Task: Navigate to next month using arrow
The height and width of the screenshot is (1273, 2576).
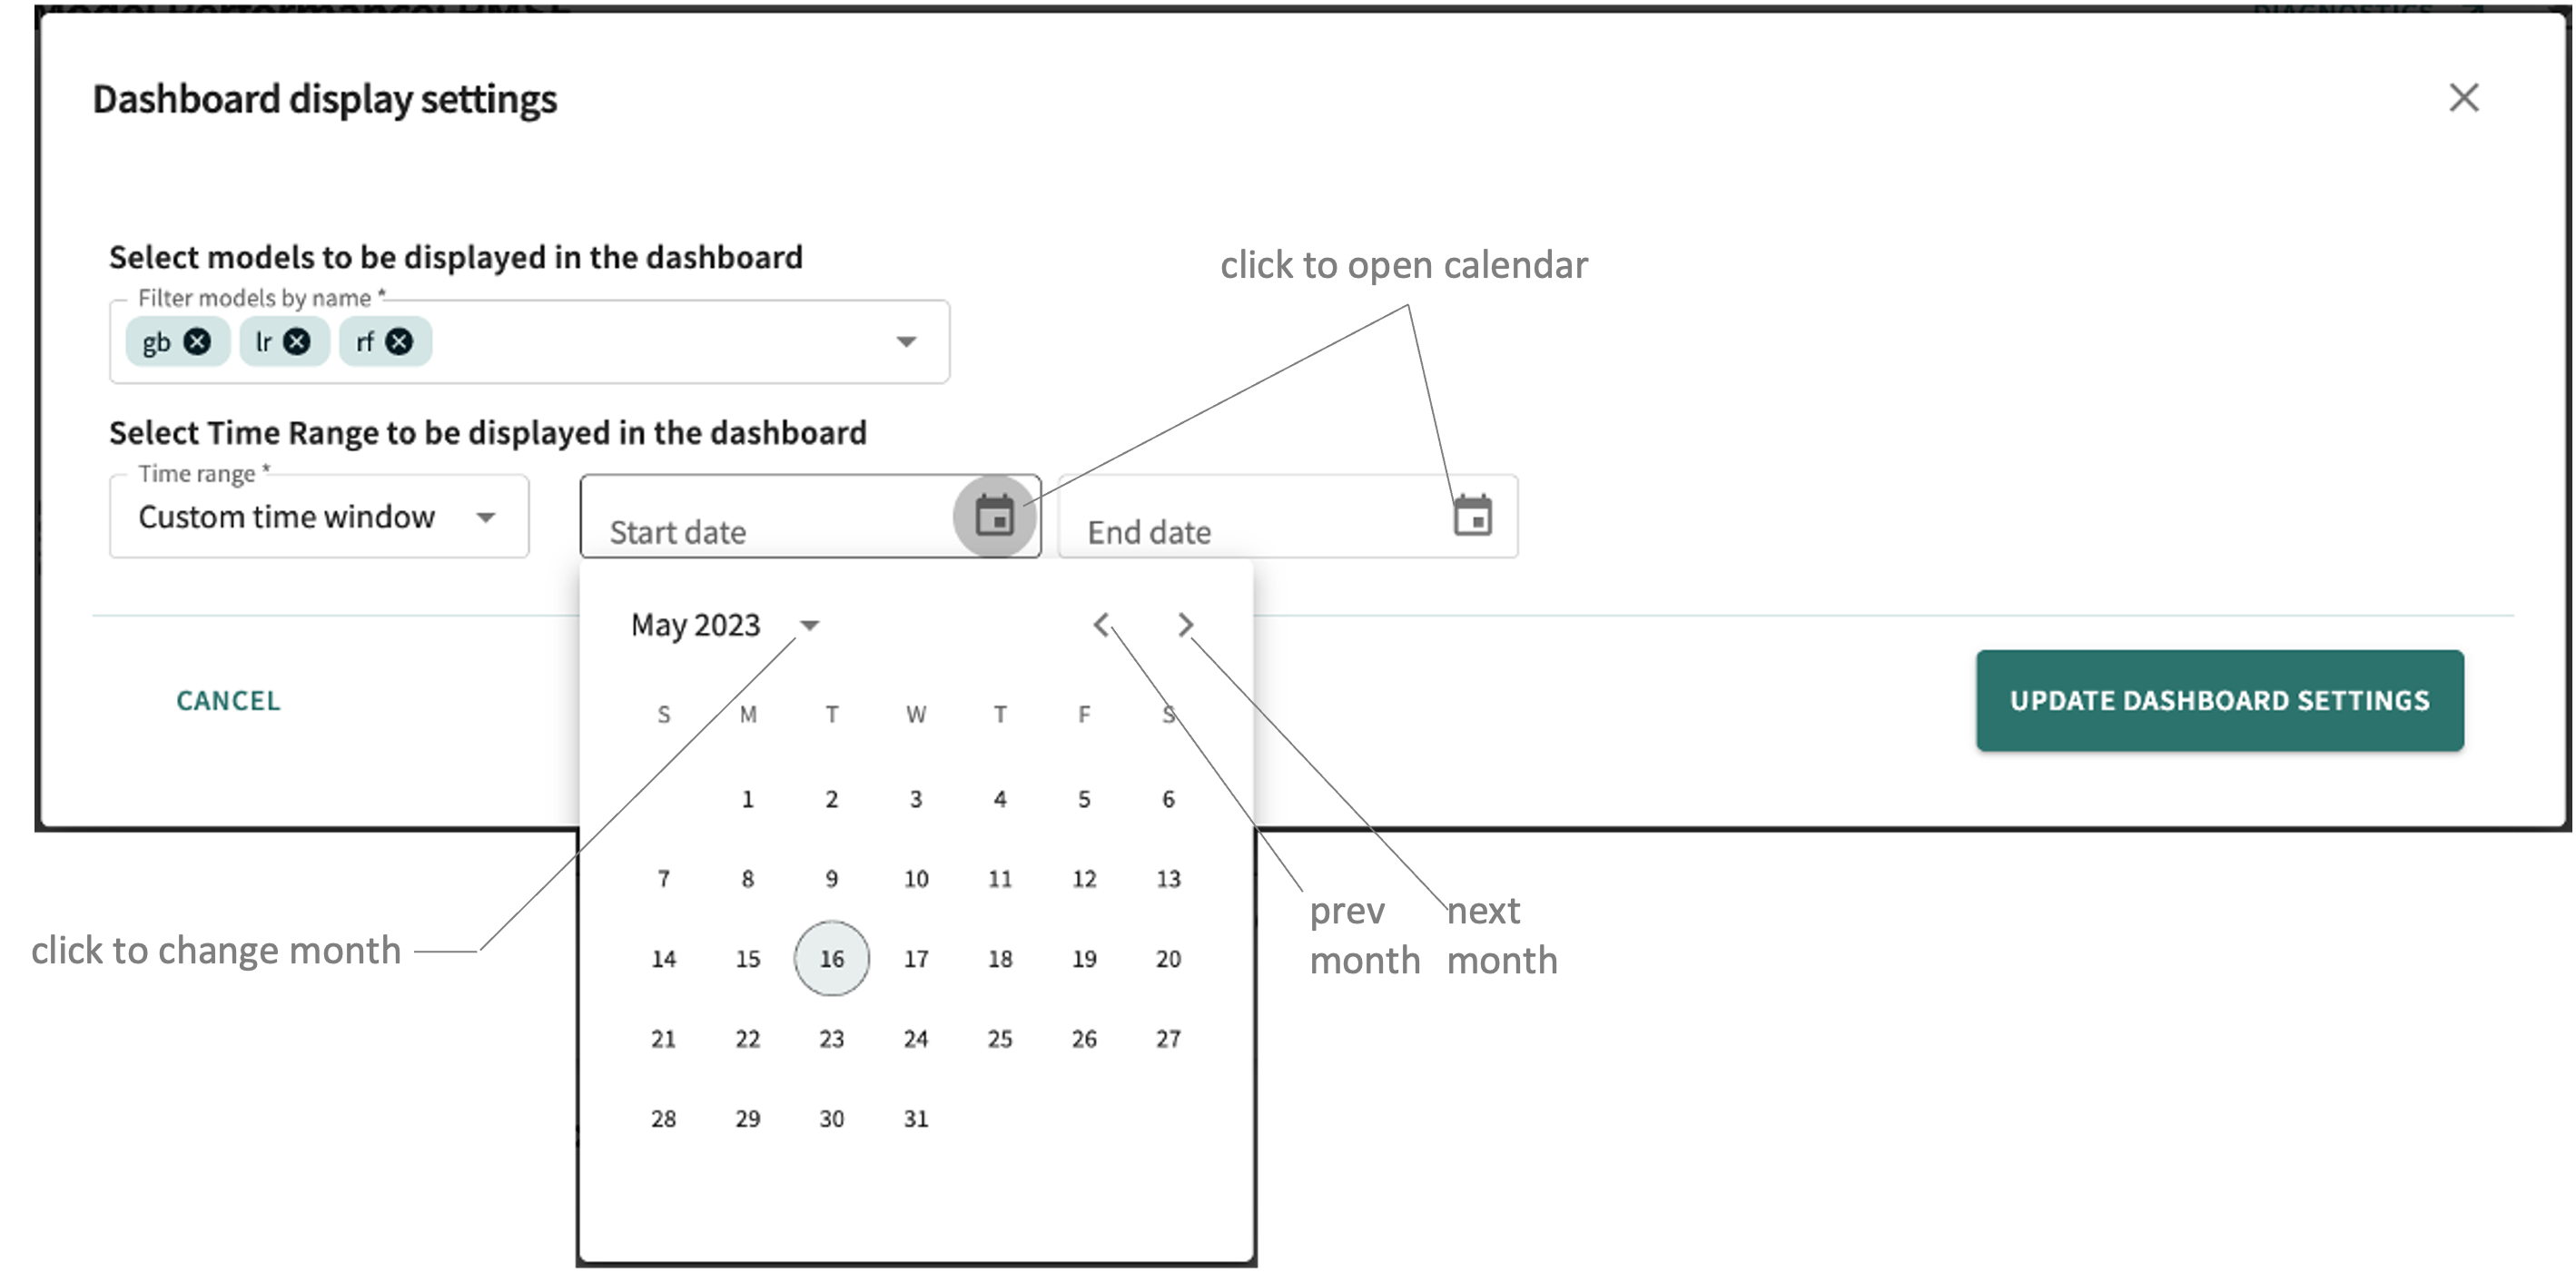Action: click(x=1185, y=624)
